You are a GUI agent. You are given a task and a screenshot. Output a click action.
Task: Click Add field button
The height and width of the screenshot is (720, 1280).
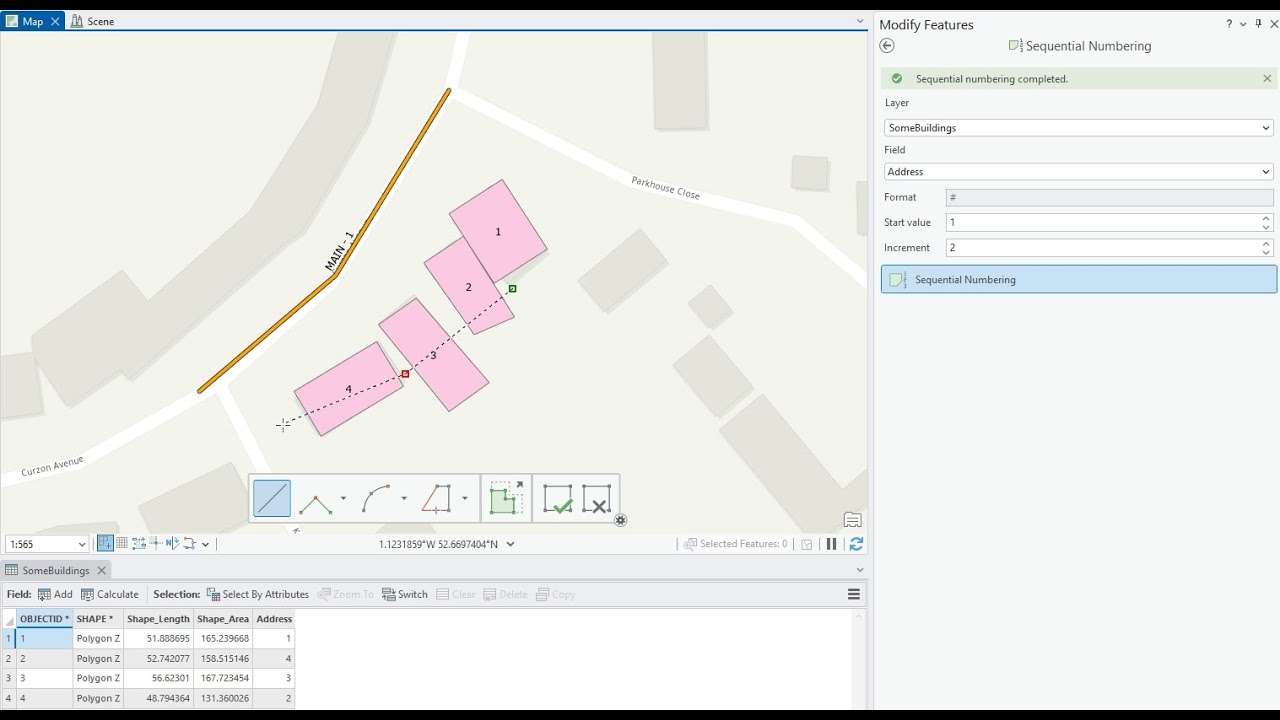coord(55,594)
